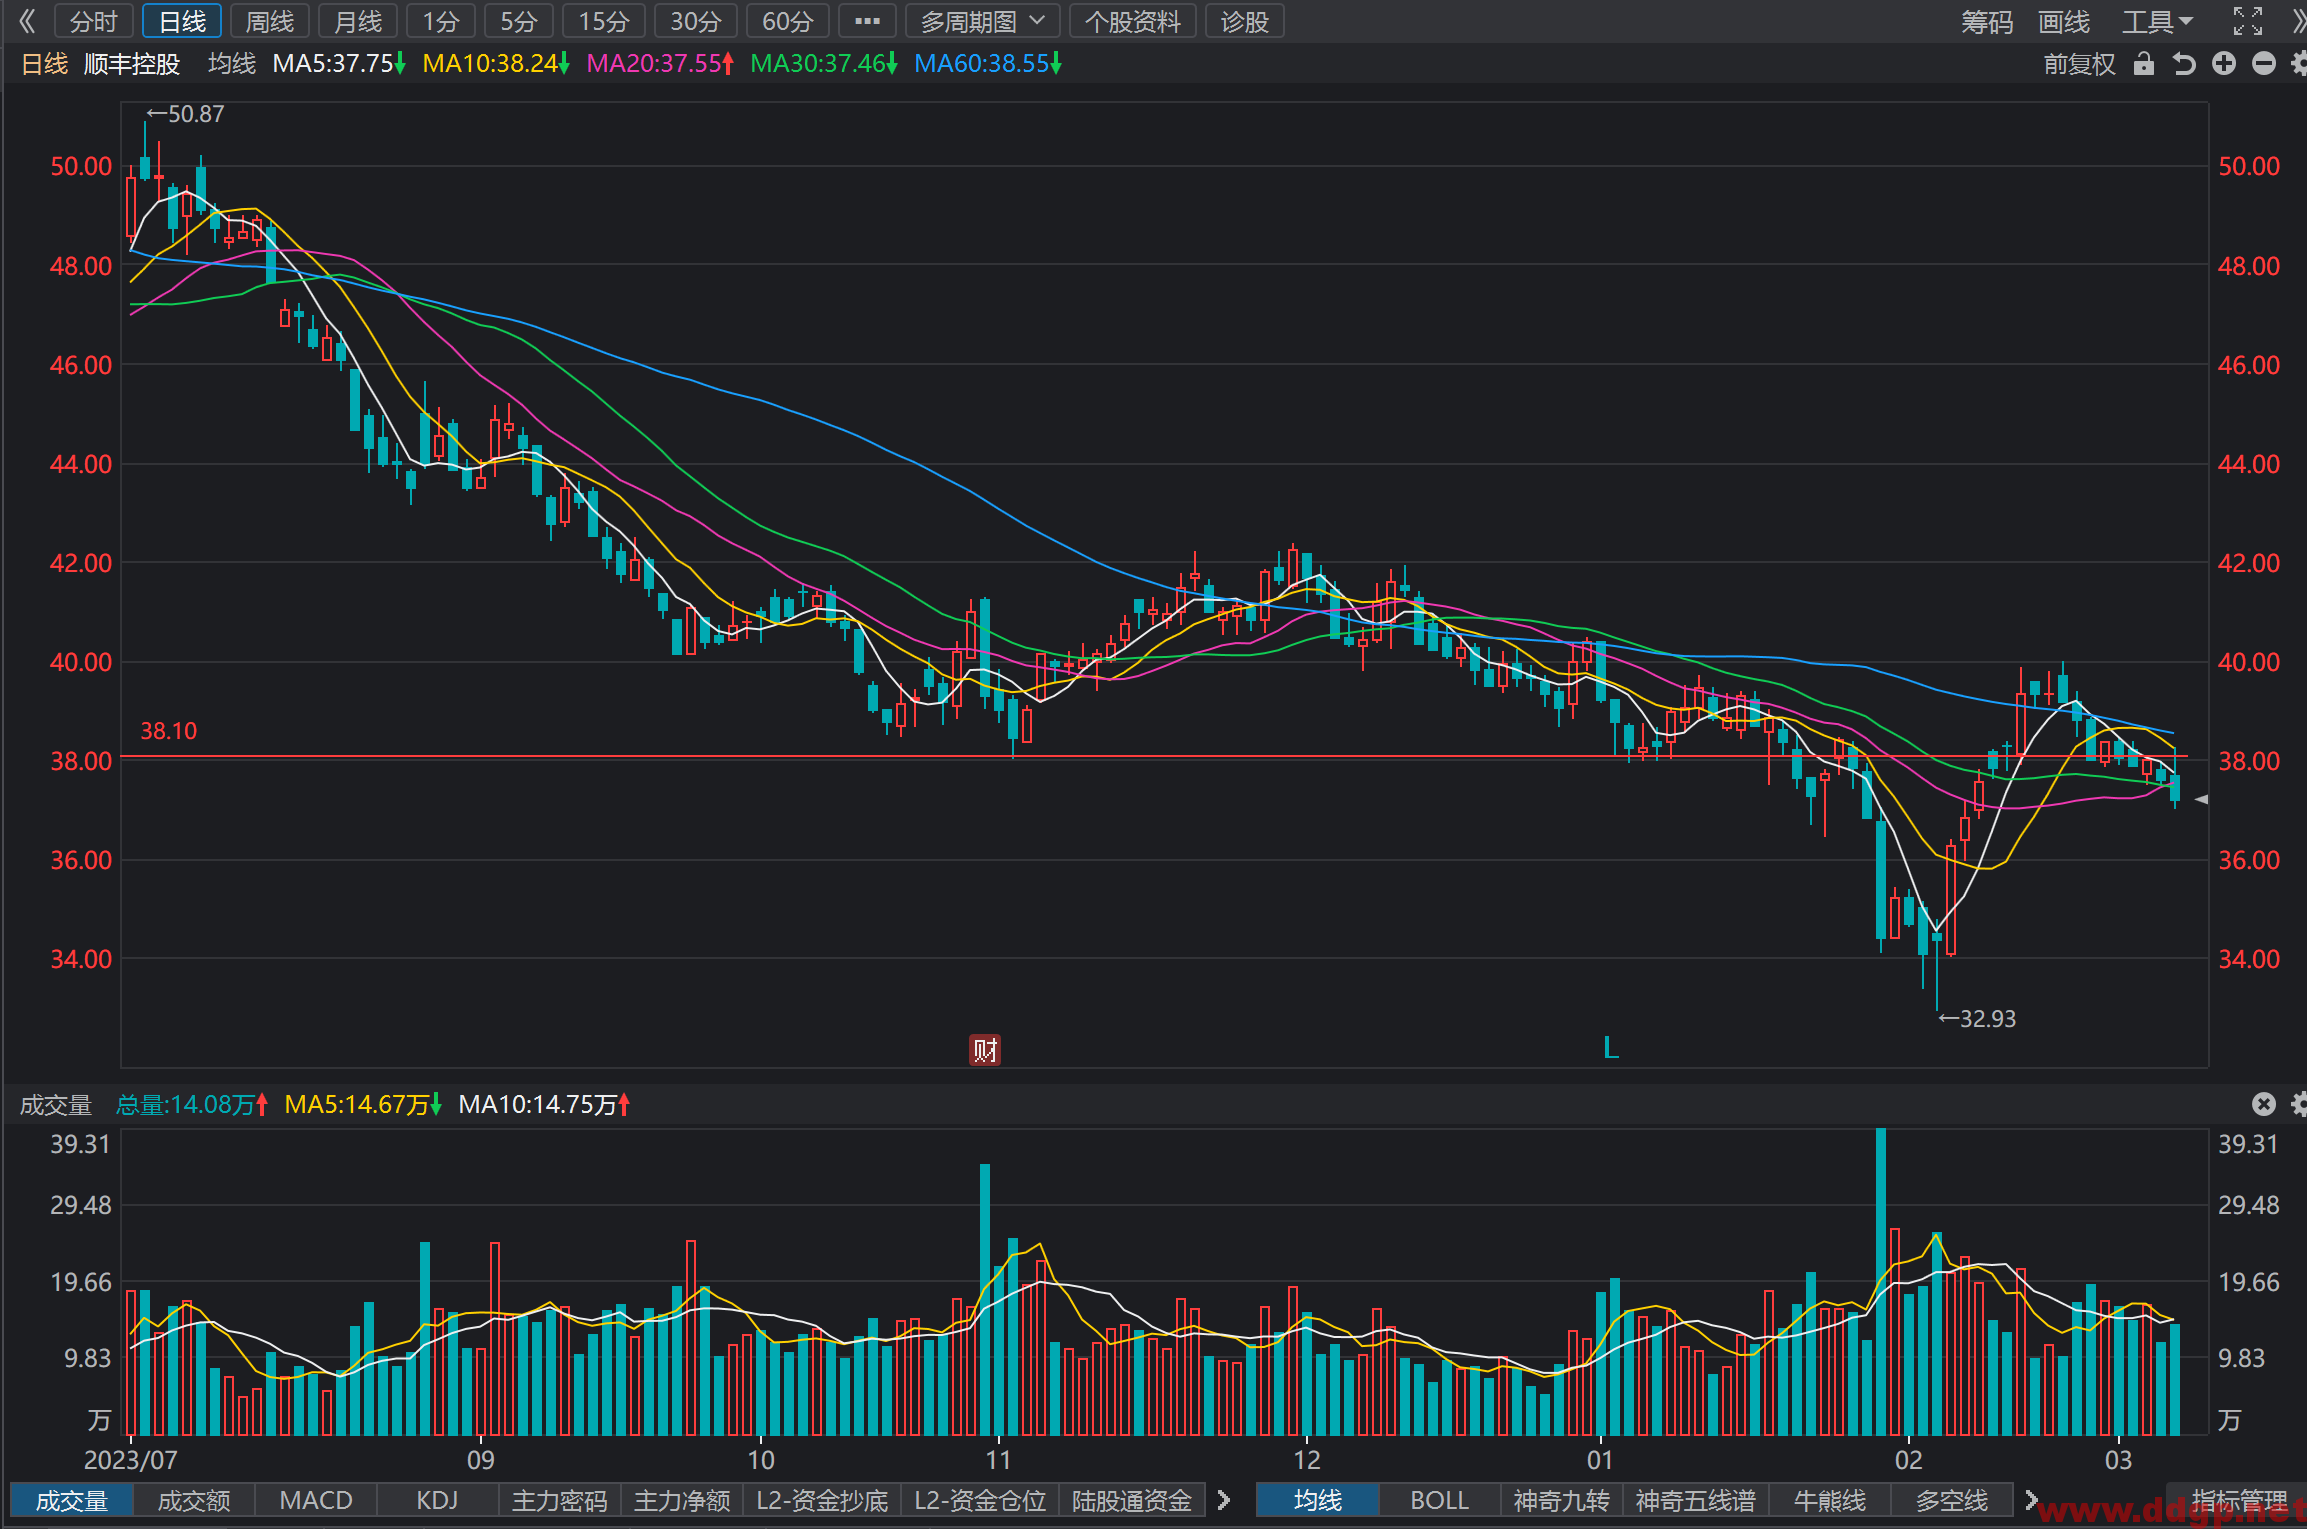Viewport: 2307px width, 1529px height.
Task: Open the more periods ellipsis button
Action: click(867, 21)
